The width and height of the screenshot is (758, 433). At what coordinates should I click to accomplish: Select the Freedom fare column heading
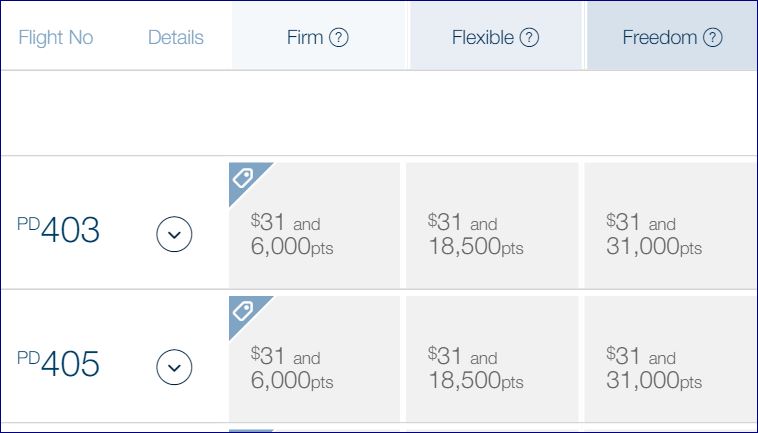[x=659, y=38]
